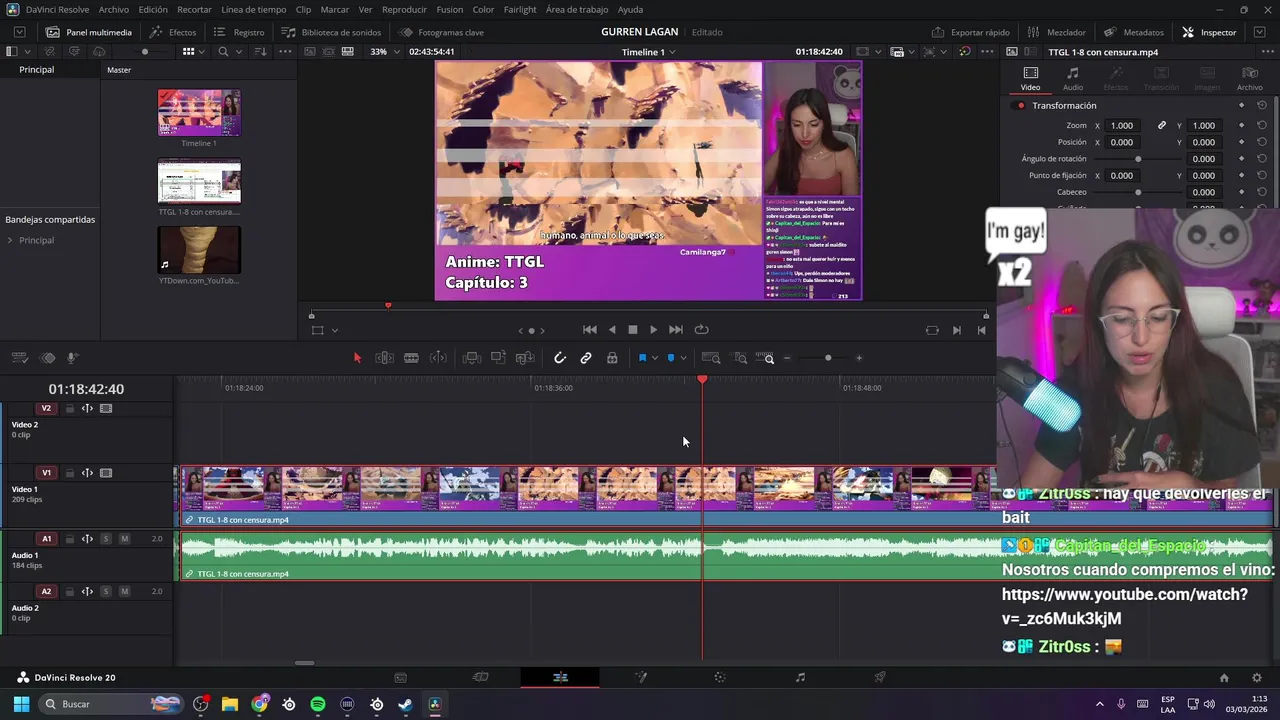Screen dimensions: 1280x720
Task: Activate the Trim edit mode tool
Action: click(384, 358)
